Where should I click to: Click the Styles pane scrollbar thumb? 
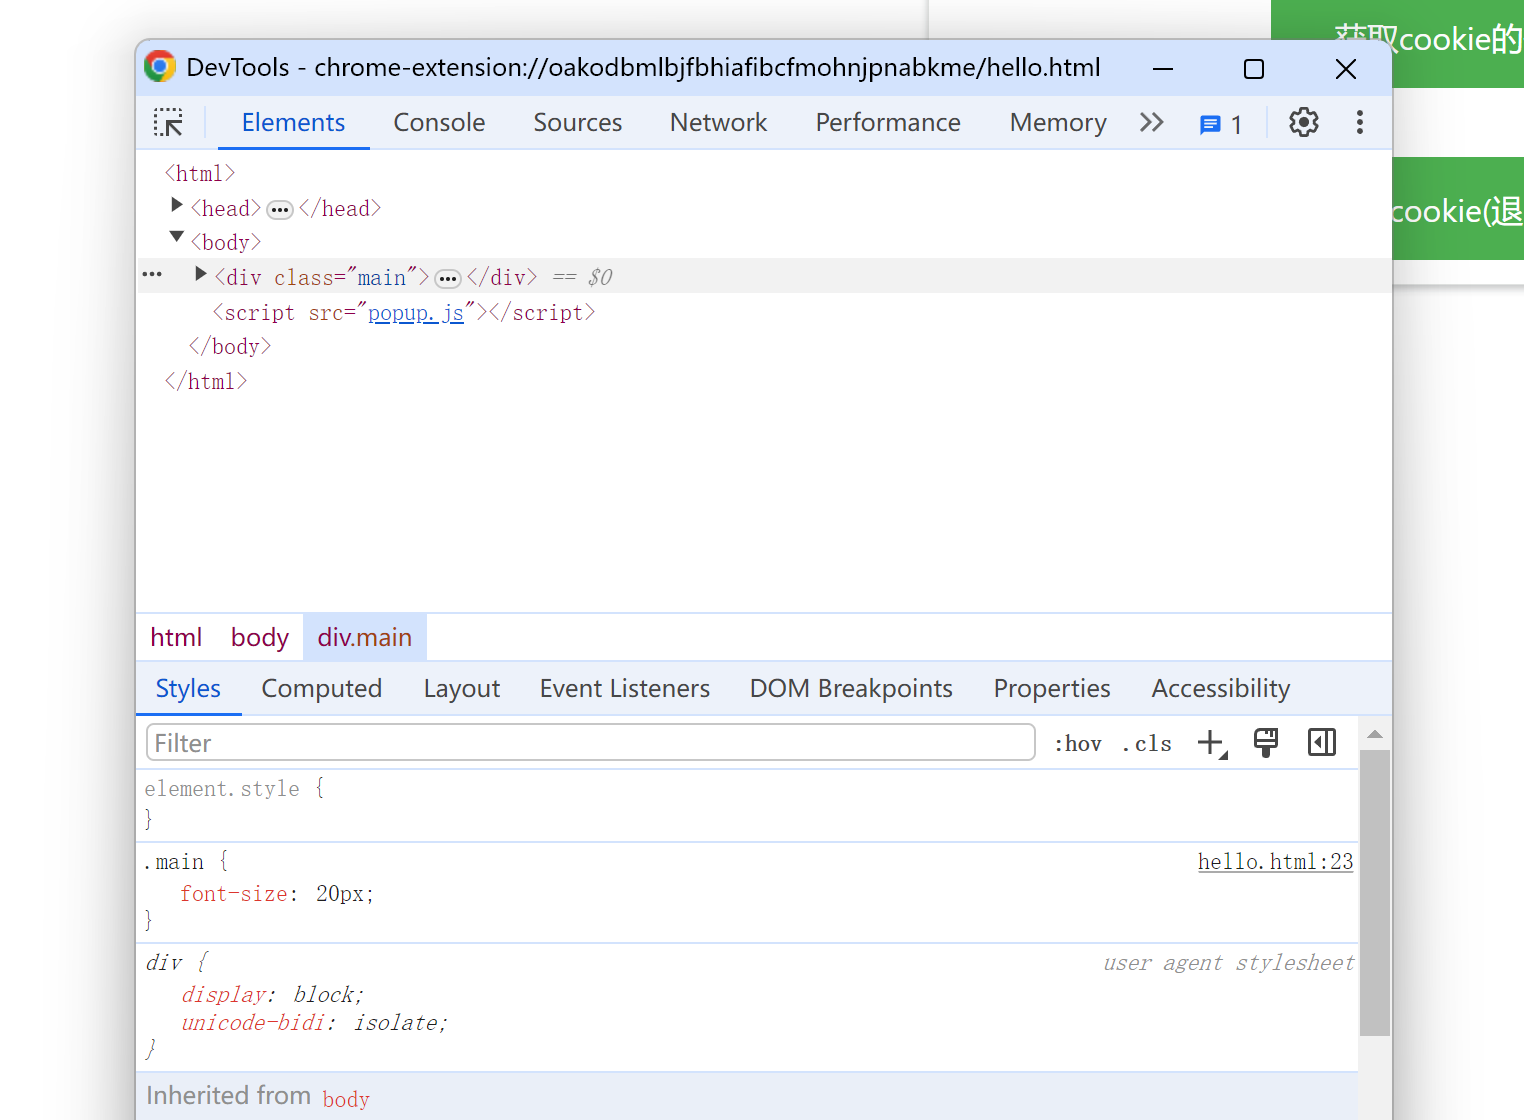coord(1375,893)
